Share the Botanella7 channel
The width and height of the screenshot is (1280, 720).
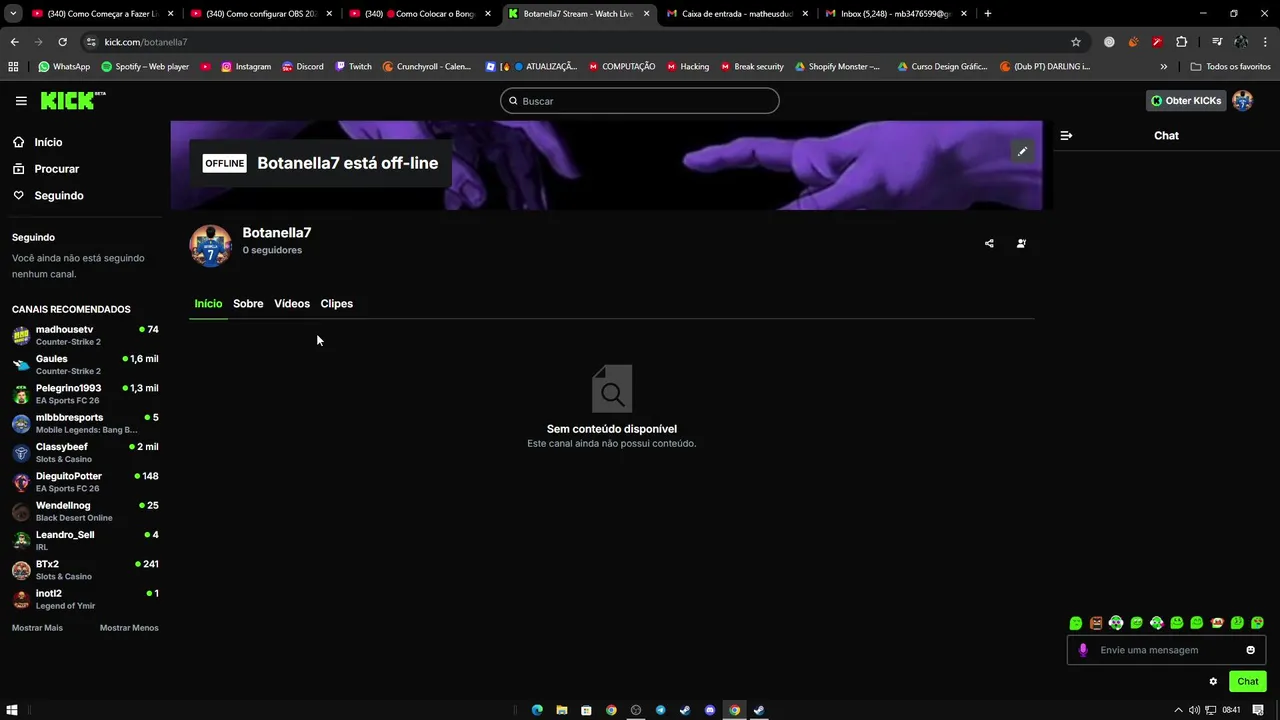[989, 243]
